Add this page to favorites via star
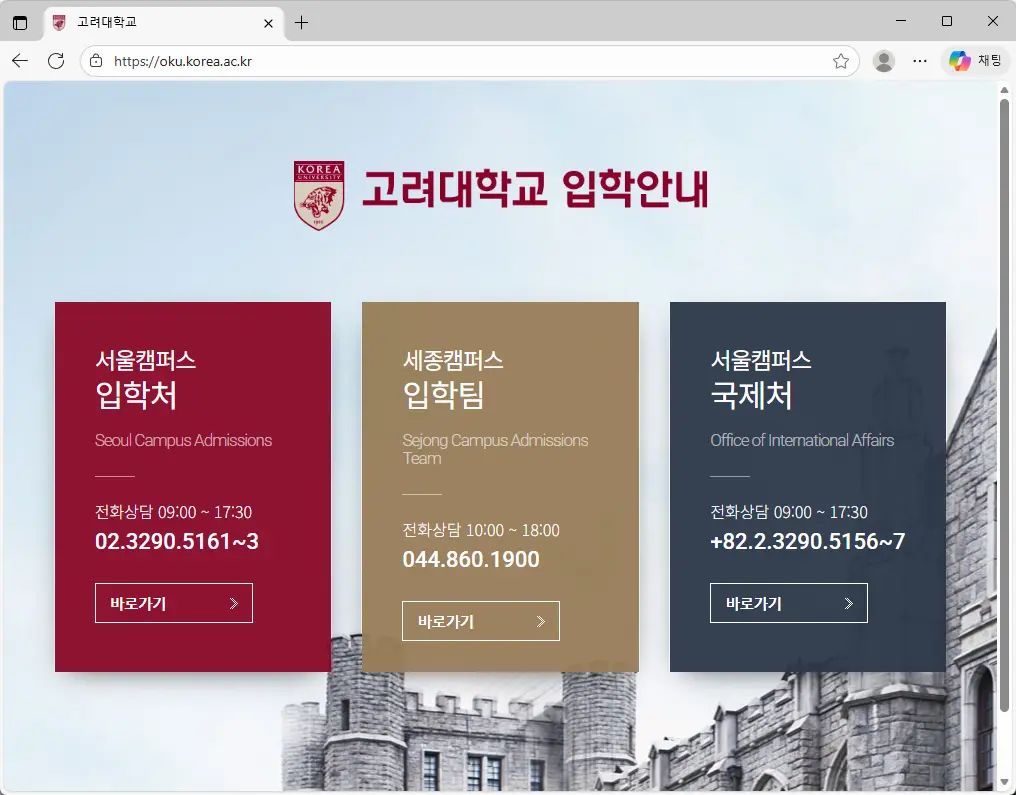This screenshot has height=795, width=1016. click(x=843, y=60)
